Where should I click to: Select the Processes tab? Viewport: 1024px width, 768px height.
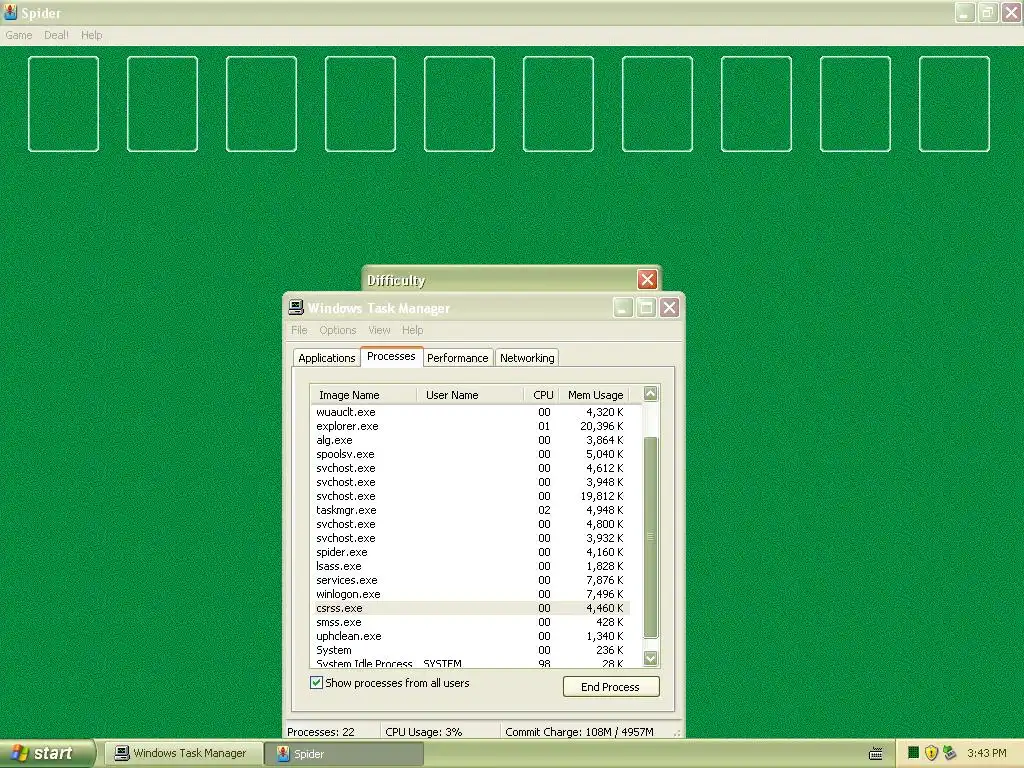tap(391, 357)
